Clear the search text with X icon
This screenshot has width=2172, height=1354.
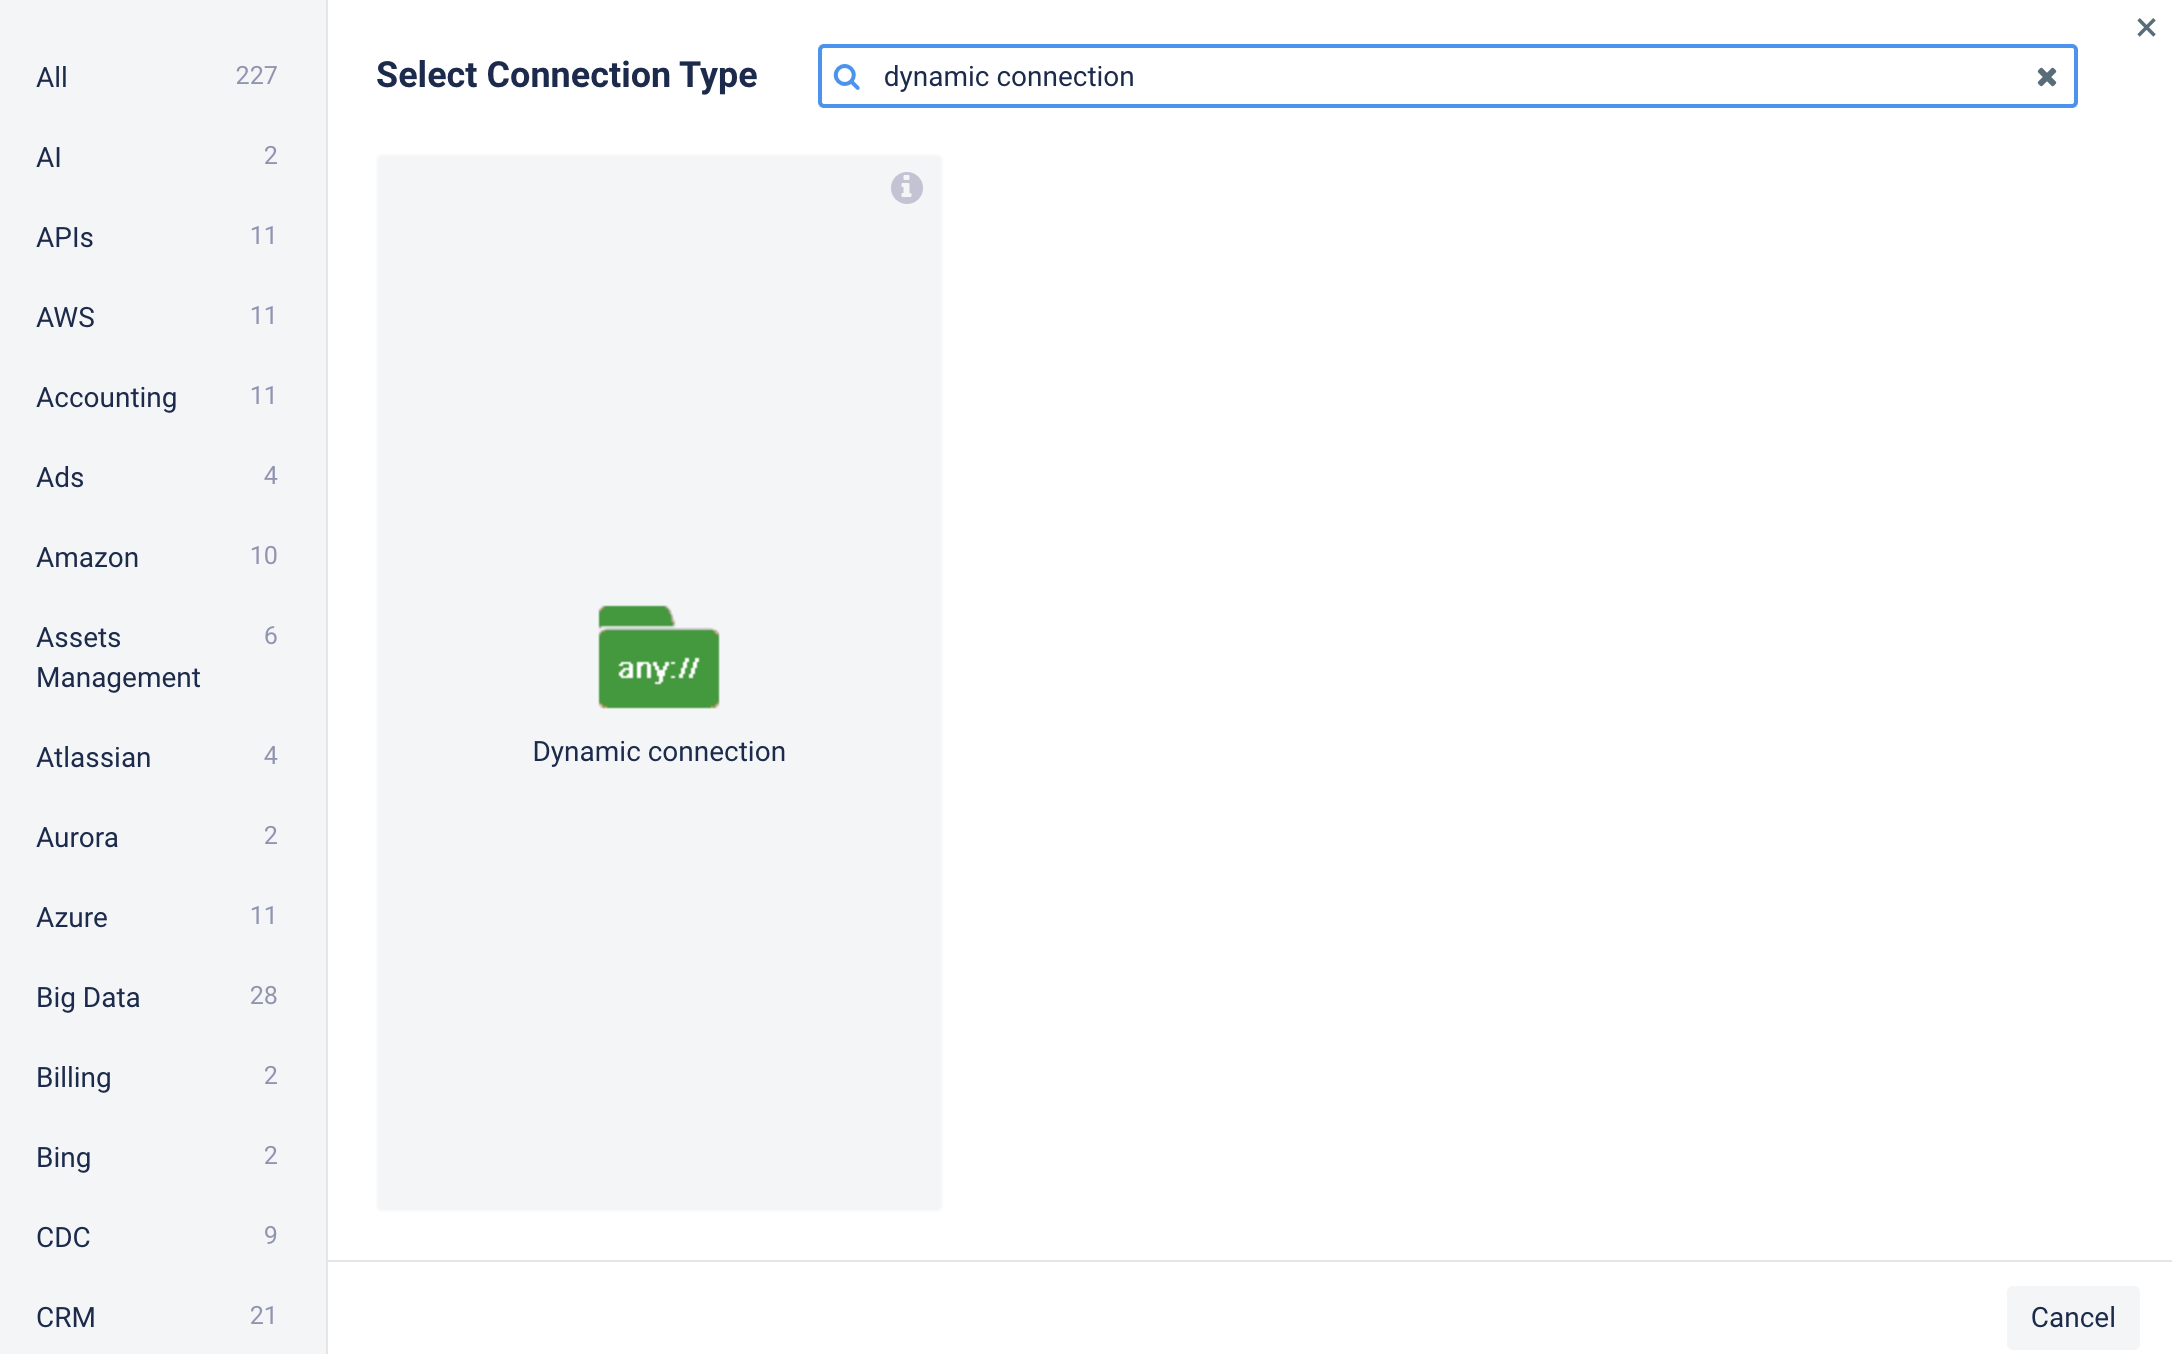pyautogui.click(x=2047, y=77)
